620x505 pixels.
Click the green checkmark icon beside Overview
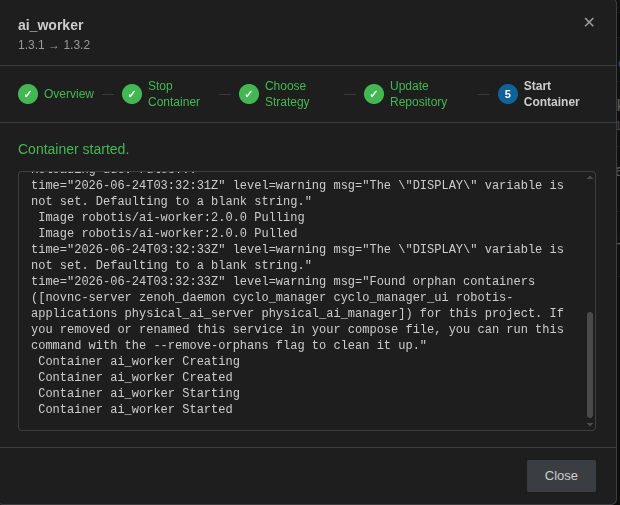(28, 94)
